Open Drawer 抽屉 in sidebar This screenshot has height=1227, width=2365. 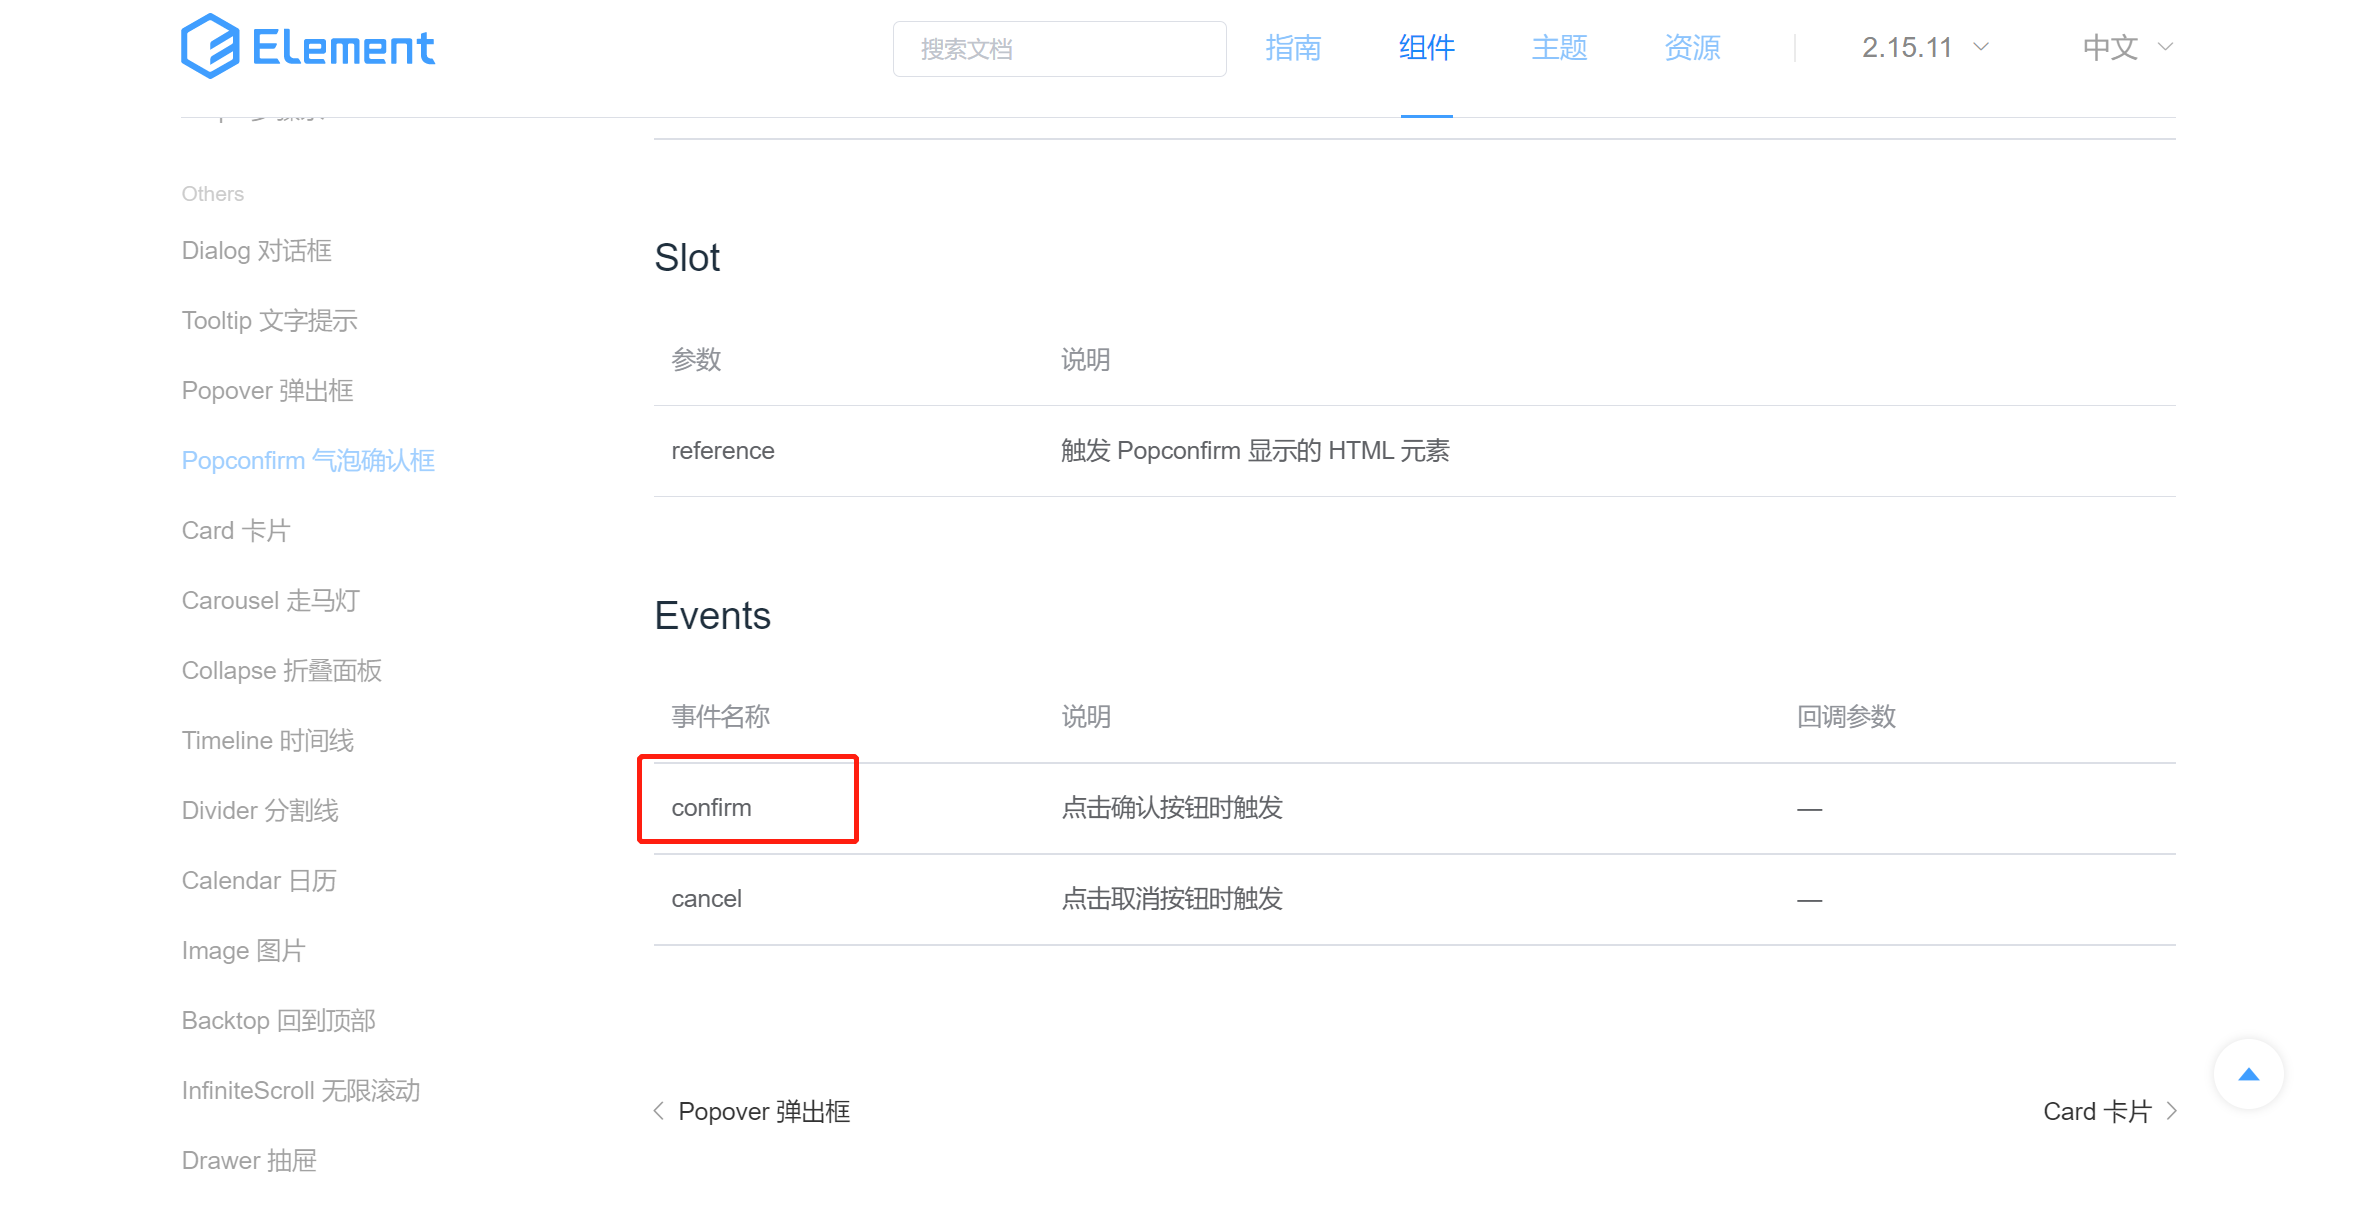click(249, 1161)
